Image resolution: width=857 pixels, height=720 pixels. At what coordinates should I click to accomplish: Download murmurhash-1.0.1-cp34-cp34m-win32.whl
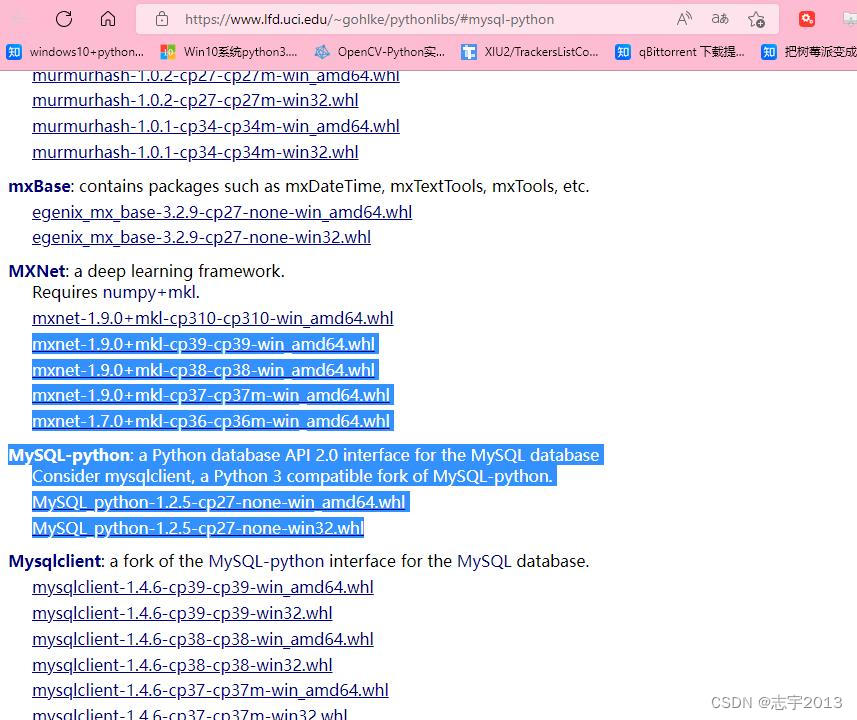pos(195,152)
